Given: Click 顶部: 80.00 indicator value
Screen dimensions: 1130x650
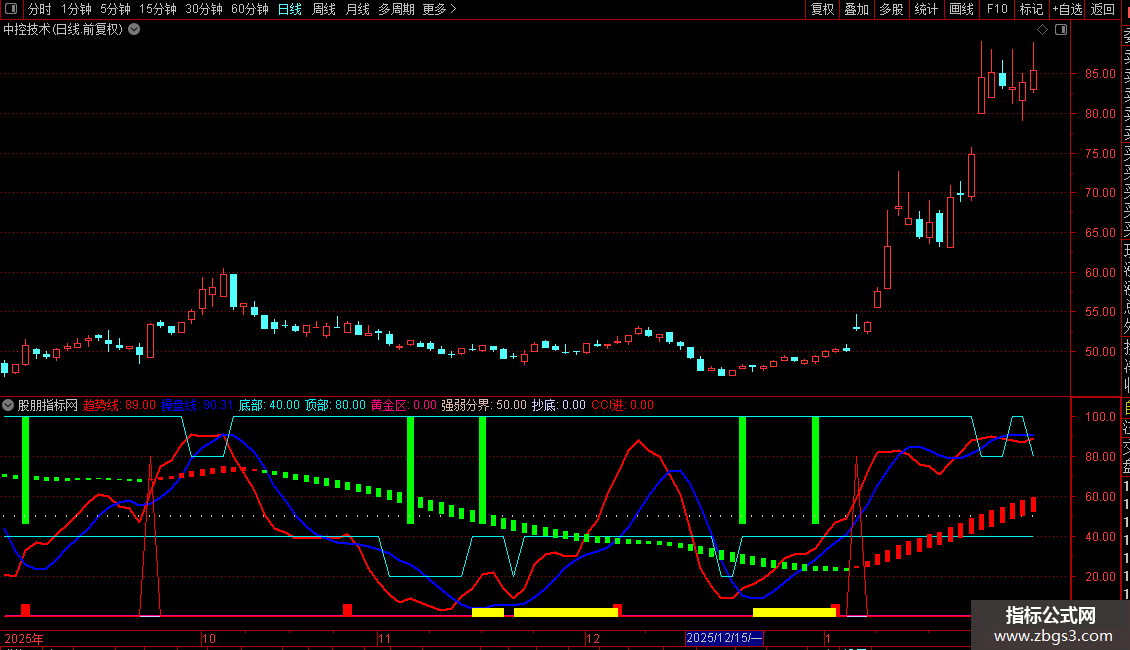Looking at the screenshot, I should [x=335, y=405].
